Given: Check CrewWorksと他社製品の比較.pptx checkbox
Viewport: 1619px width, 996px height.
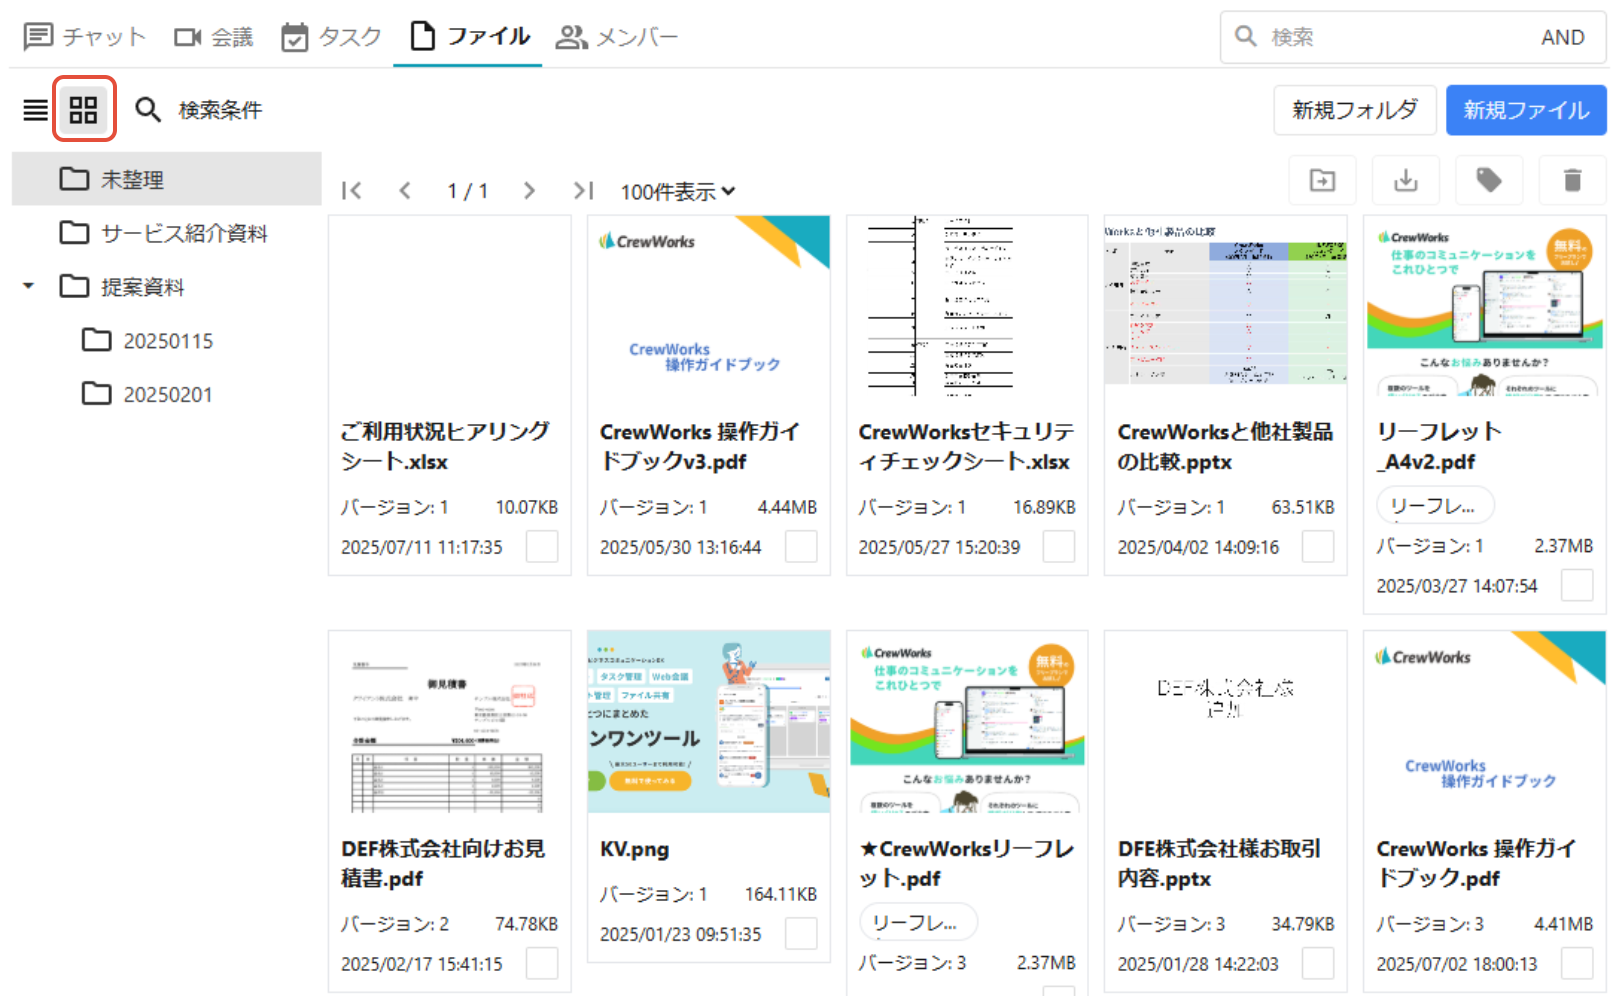Looking at the screenshot, I should pyautogui.click(x=1318, y=546).
